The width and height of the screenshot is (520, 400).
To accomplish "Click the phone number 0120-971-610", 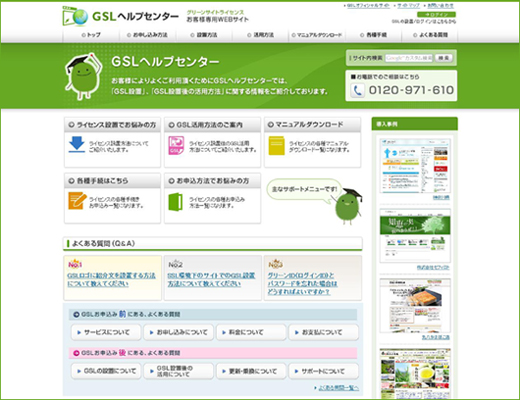I will (411, 90).
